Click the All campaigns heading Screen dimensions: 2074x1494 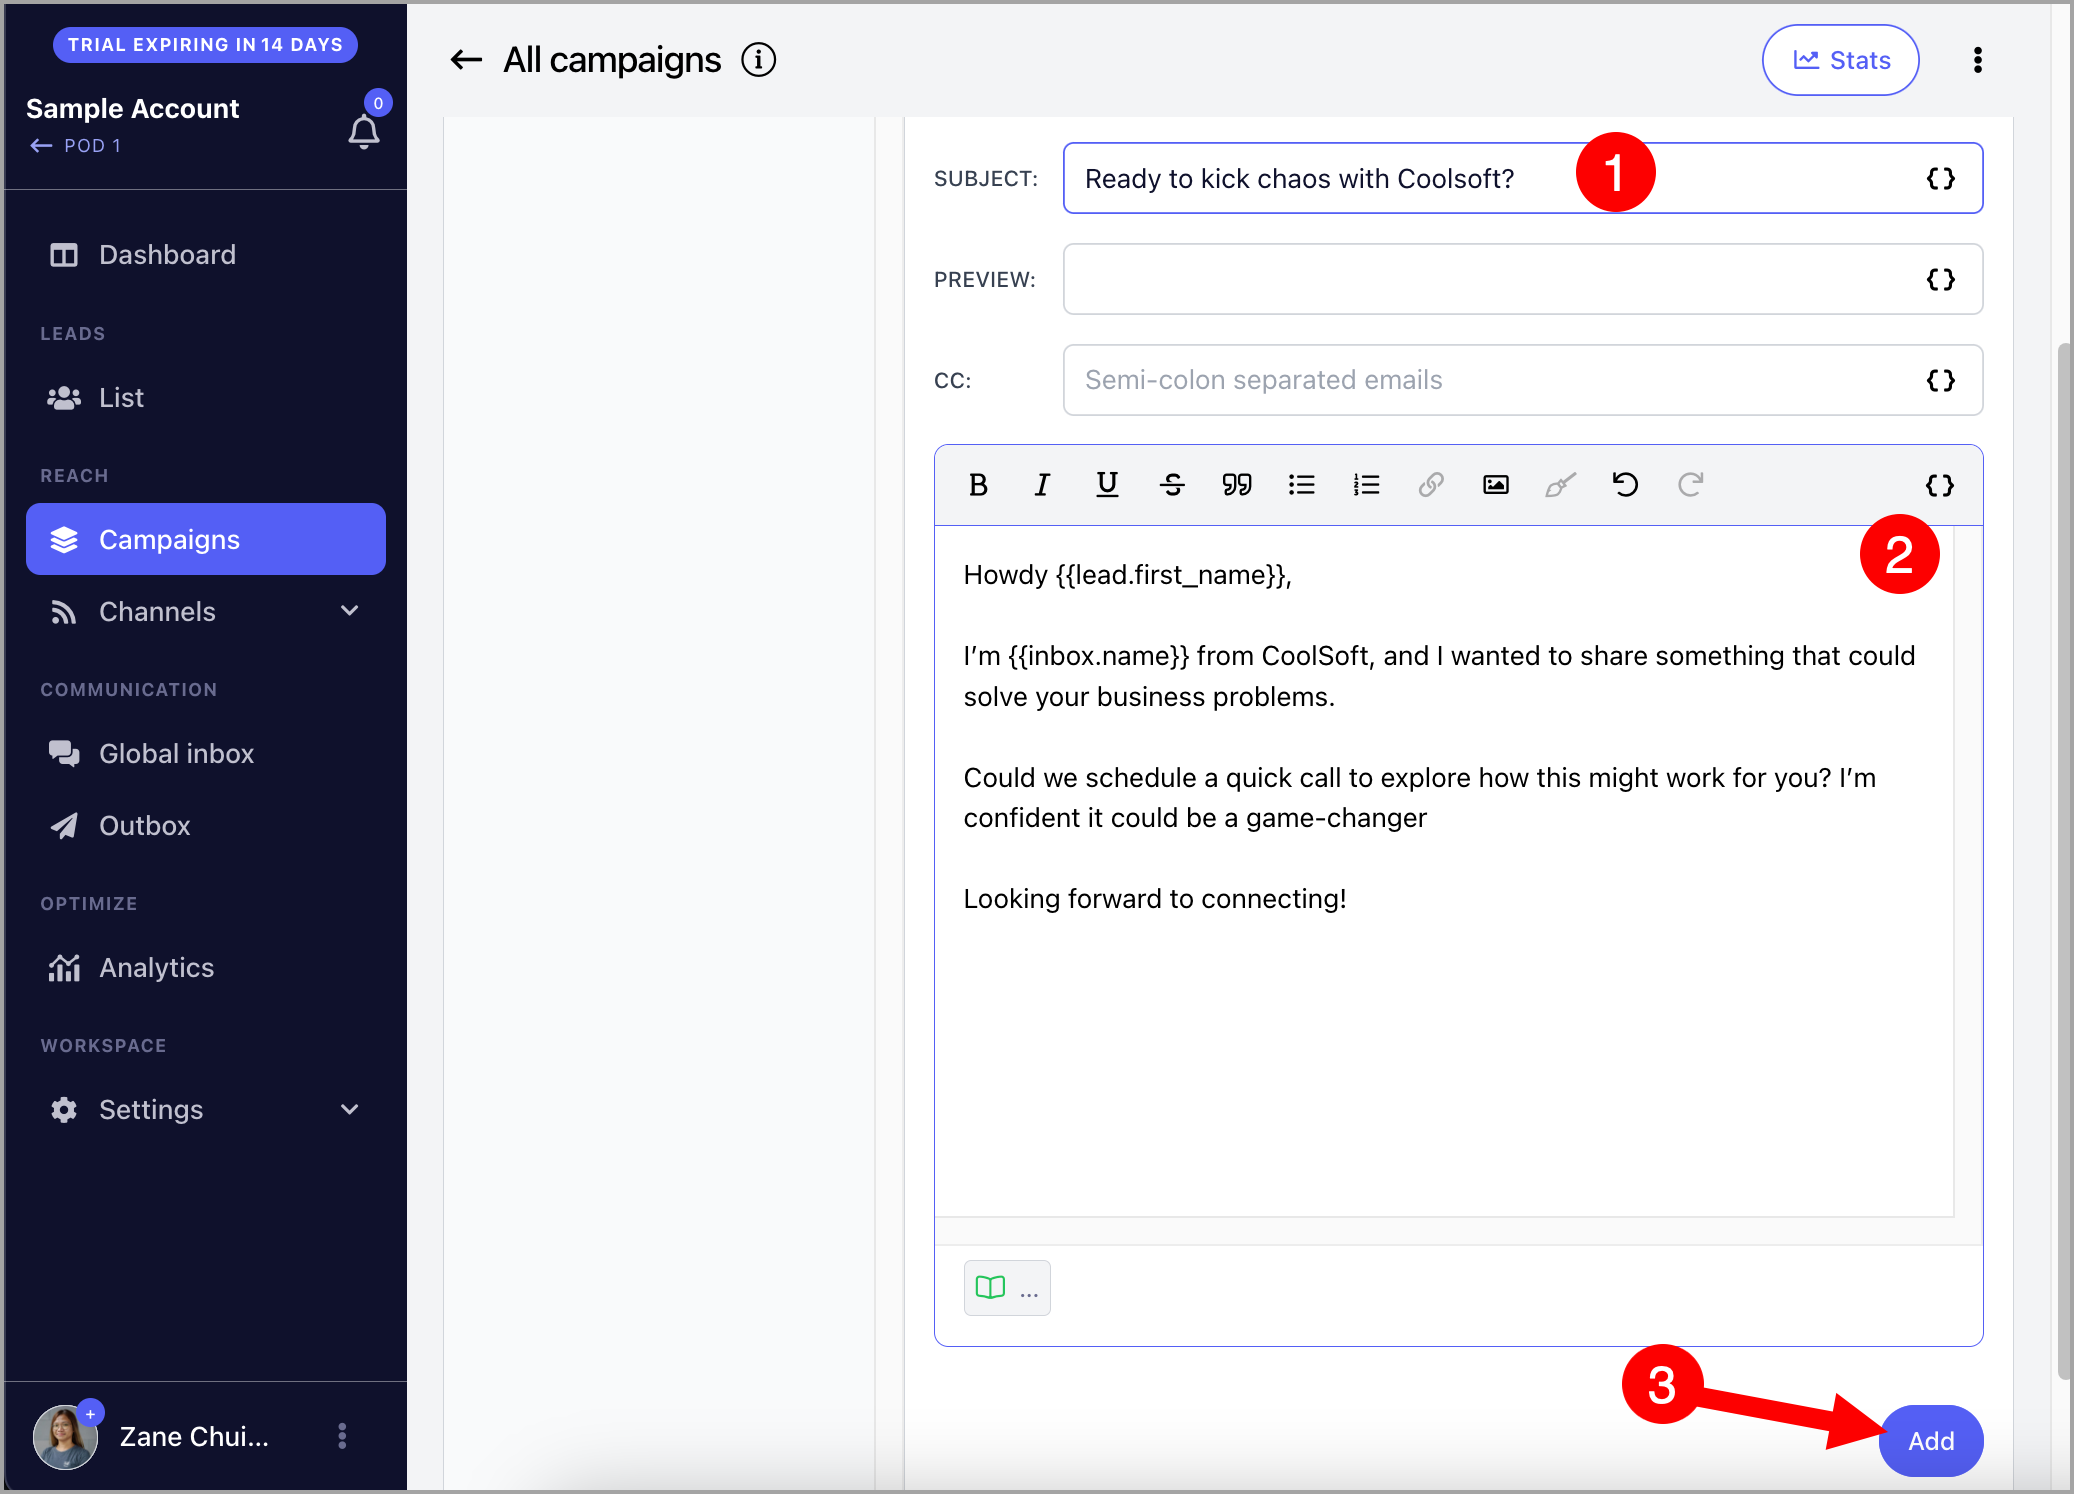tap(612, 60)
